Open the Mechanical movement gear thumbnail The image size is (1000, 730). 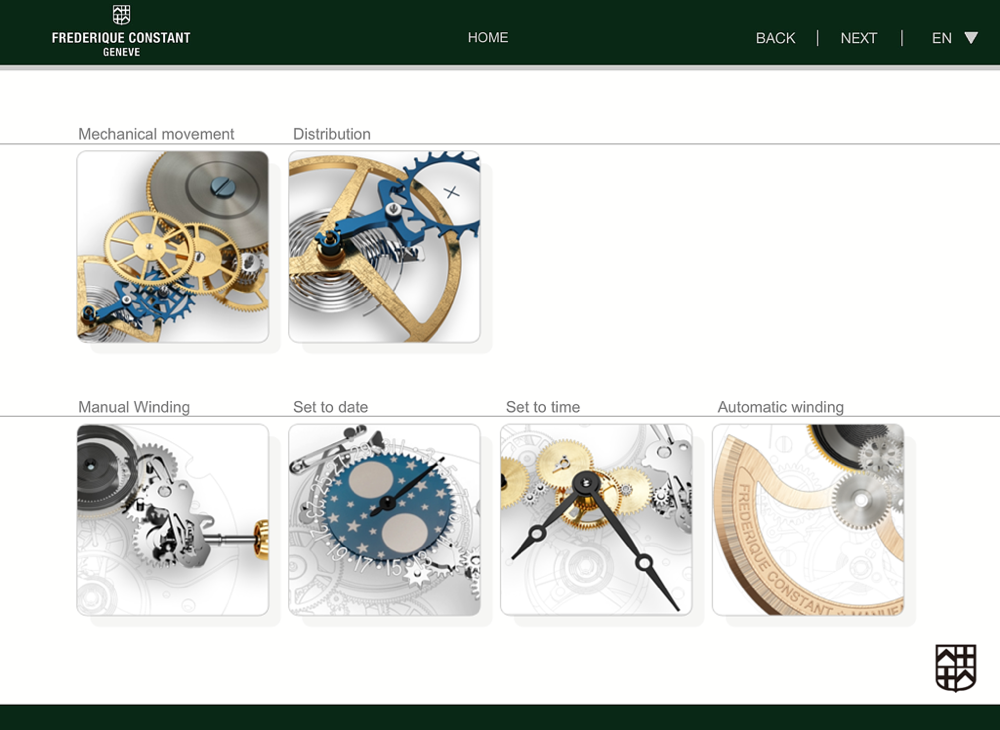pos(173,247)
